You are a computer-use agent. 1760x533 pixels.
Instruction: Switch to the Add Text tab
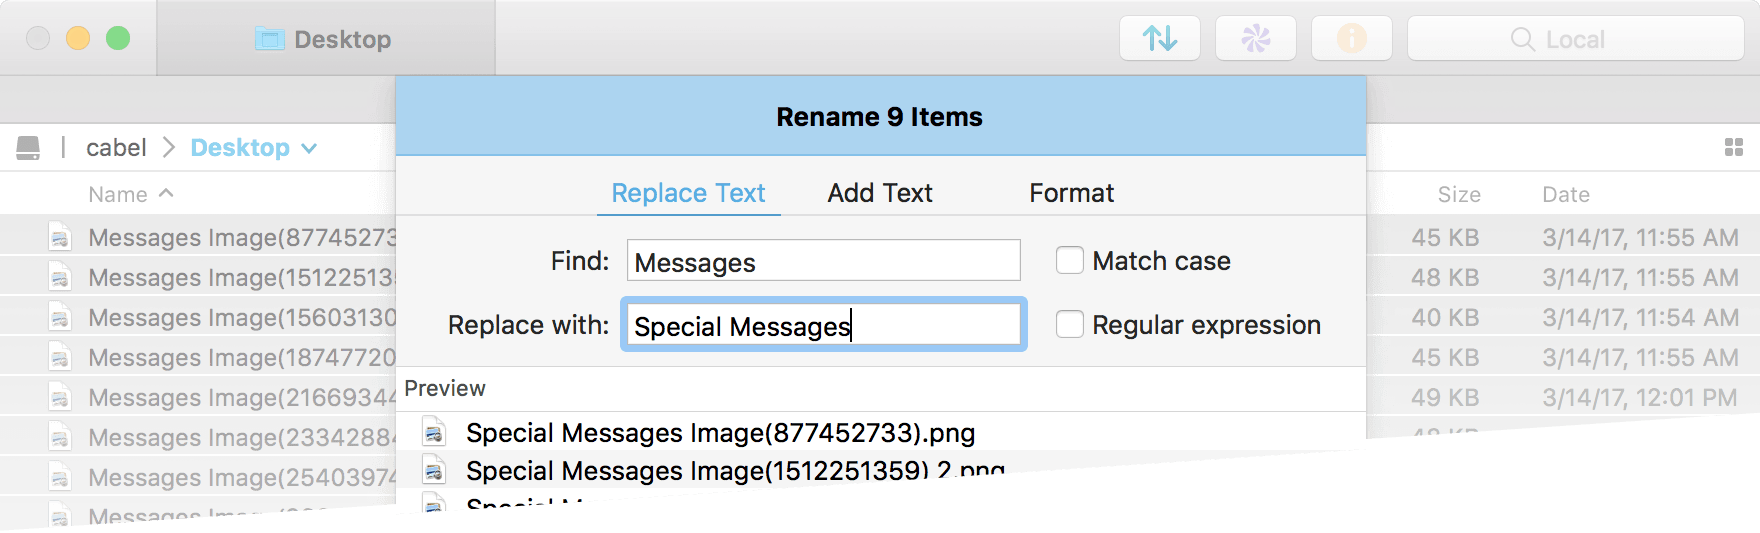880,193
